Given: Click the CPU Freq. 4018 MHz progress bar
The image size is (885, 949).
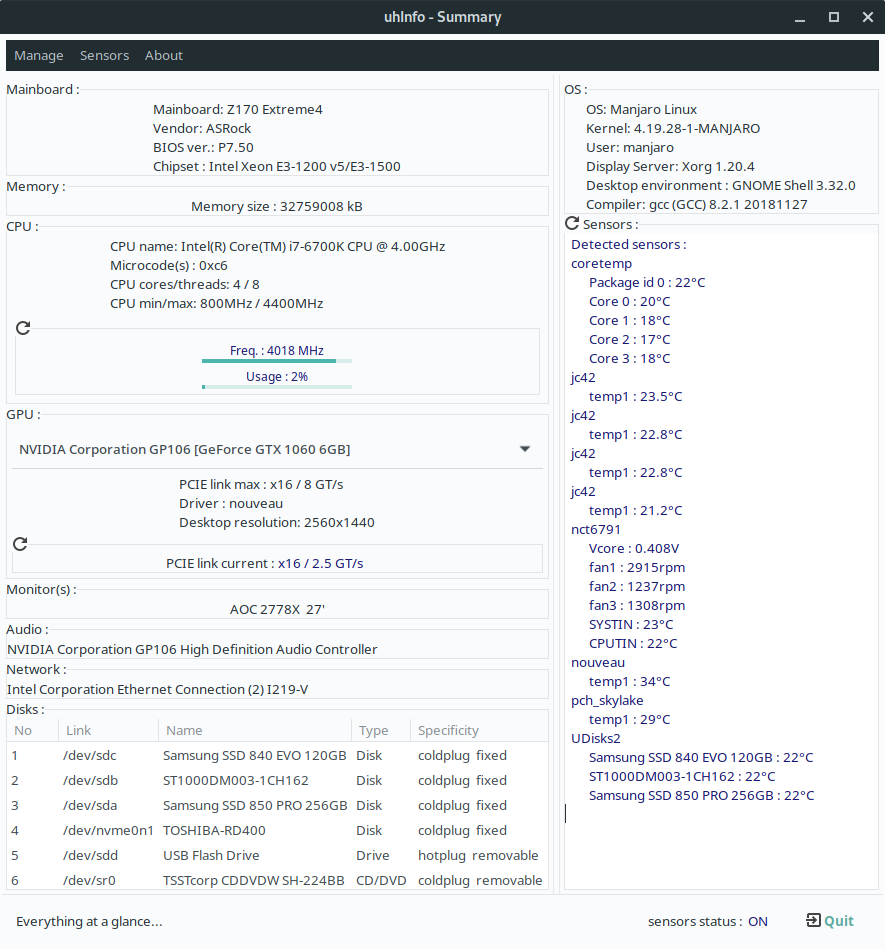Looking at the screenshot, I should tap(277, 361).
